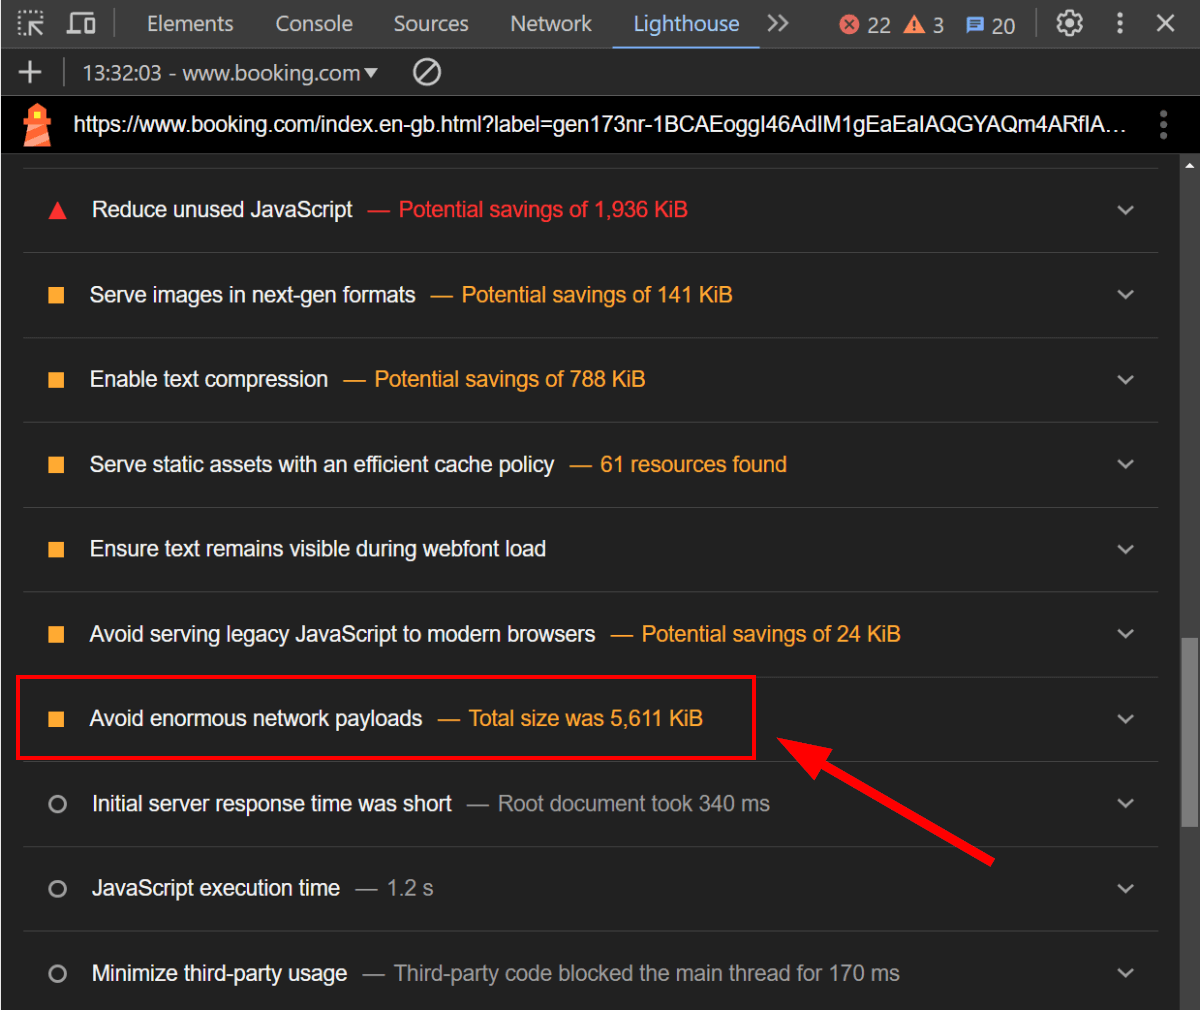The width and height of the screenshot is (1200, 1010).
Task: Click the orange square beside Avoid enormous network payloads
Action: tap(56, 719)
